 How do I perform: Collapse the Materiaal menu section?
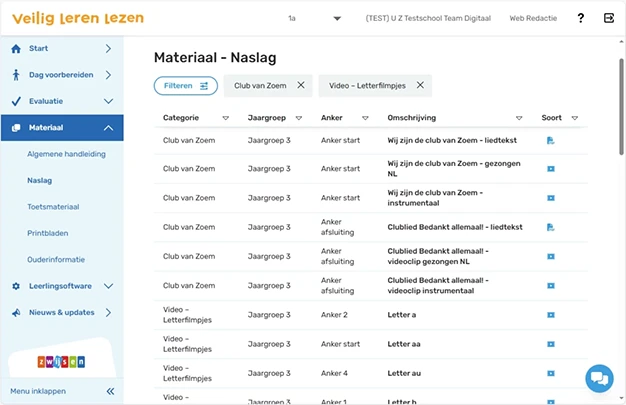[x=109, y=128]
